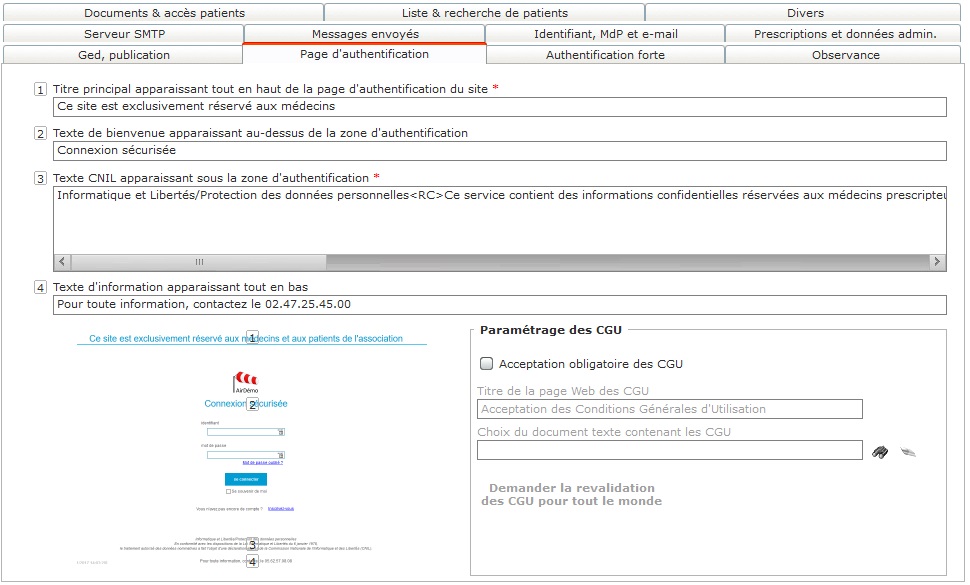
Task: Click the CGU document path field
Action: (669, 450)
